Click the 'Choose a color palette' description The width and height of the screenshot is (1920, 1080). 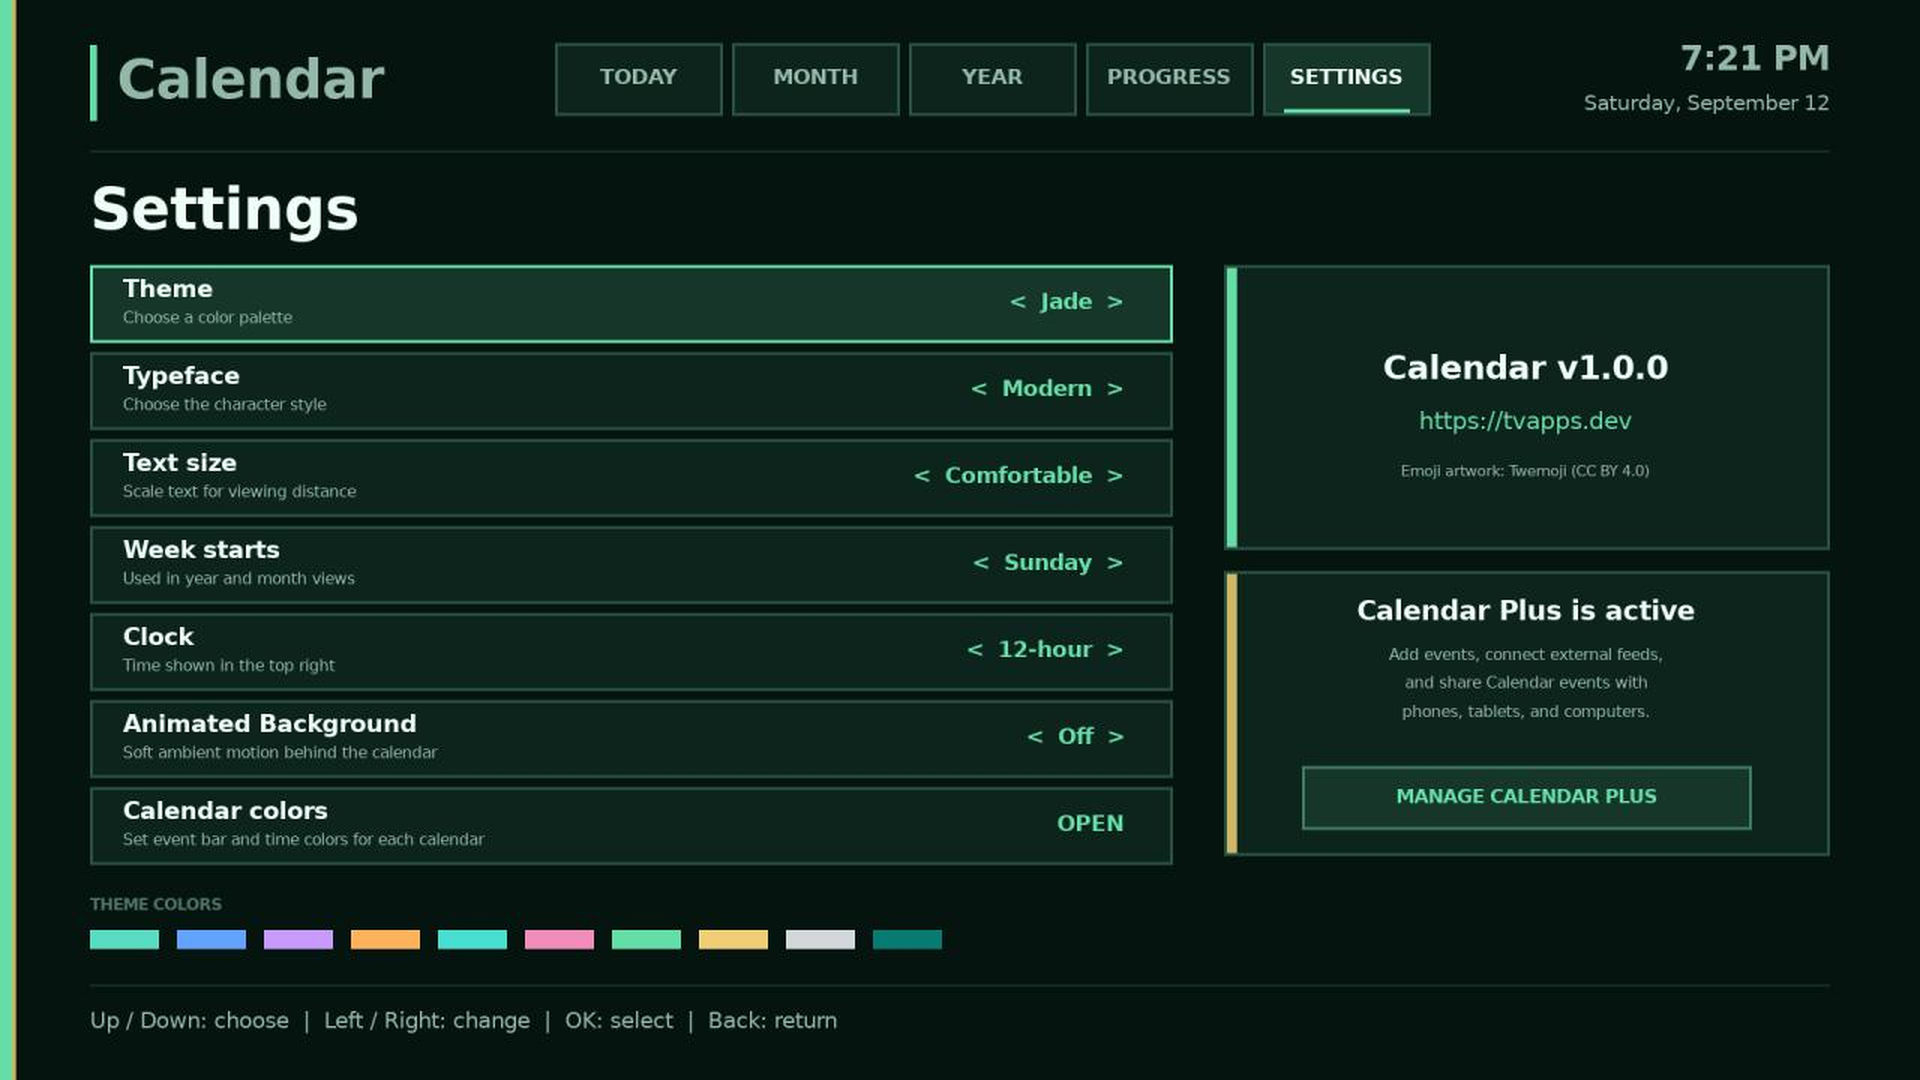coord(208,318)
